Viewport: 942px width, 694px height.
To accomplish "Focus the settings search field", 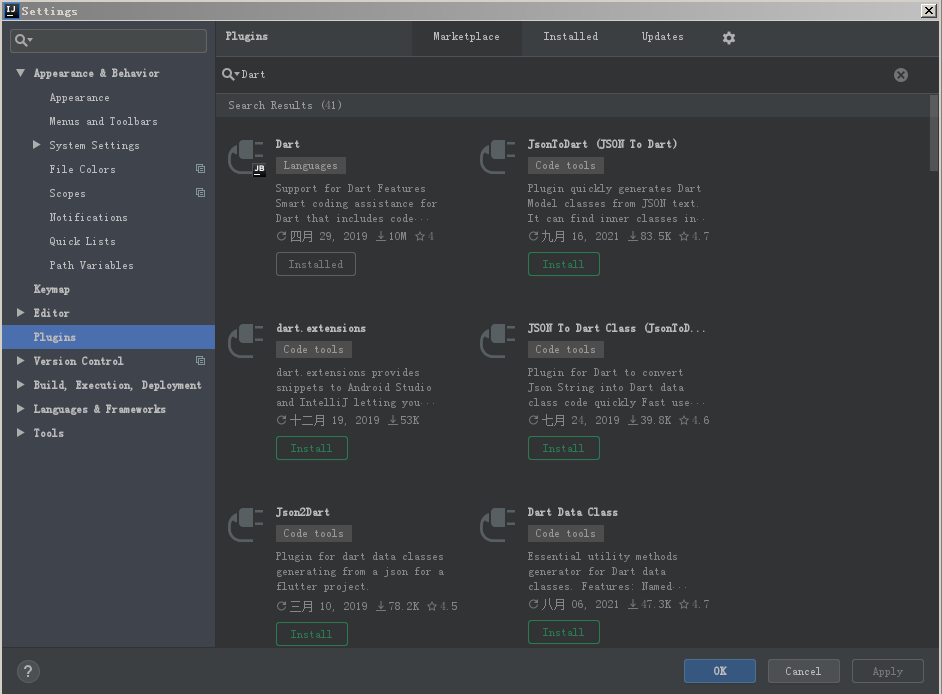I will click(x=108, y=40).
